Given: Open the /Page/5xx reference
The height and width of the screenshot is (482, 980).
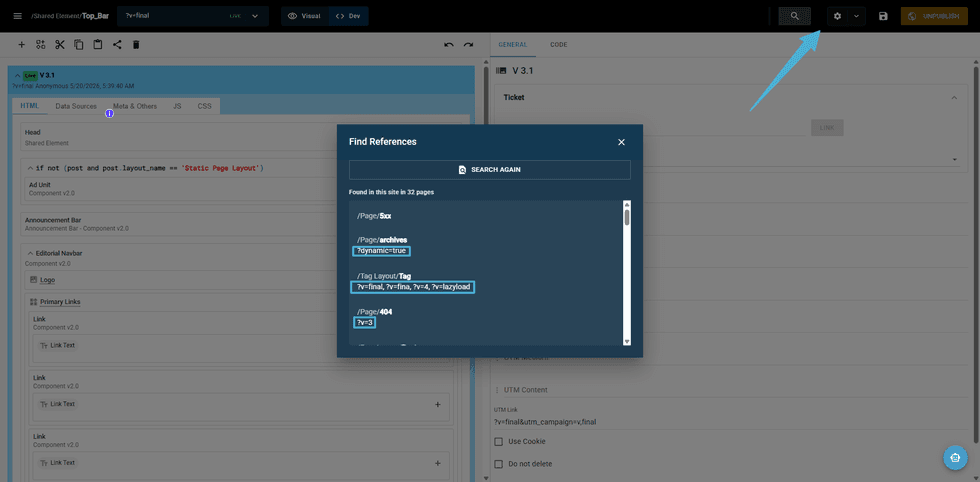Looking at the screenshot, I should [374, 216].
